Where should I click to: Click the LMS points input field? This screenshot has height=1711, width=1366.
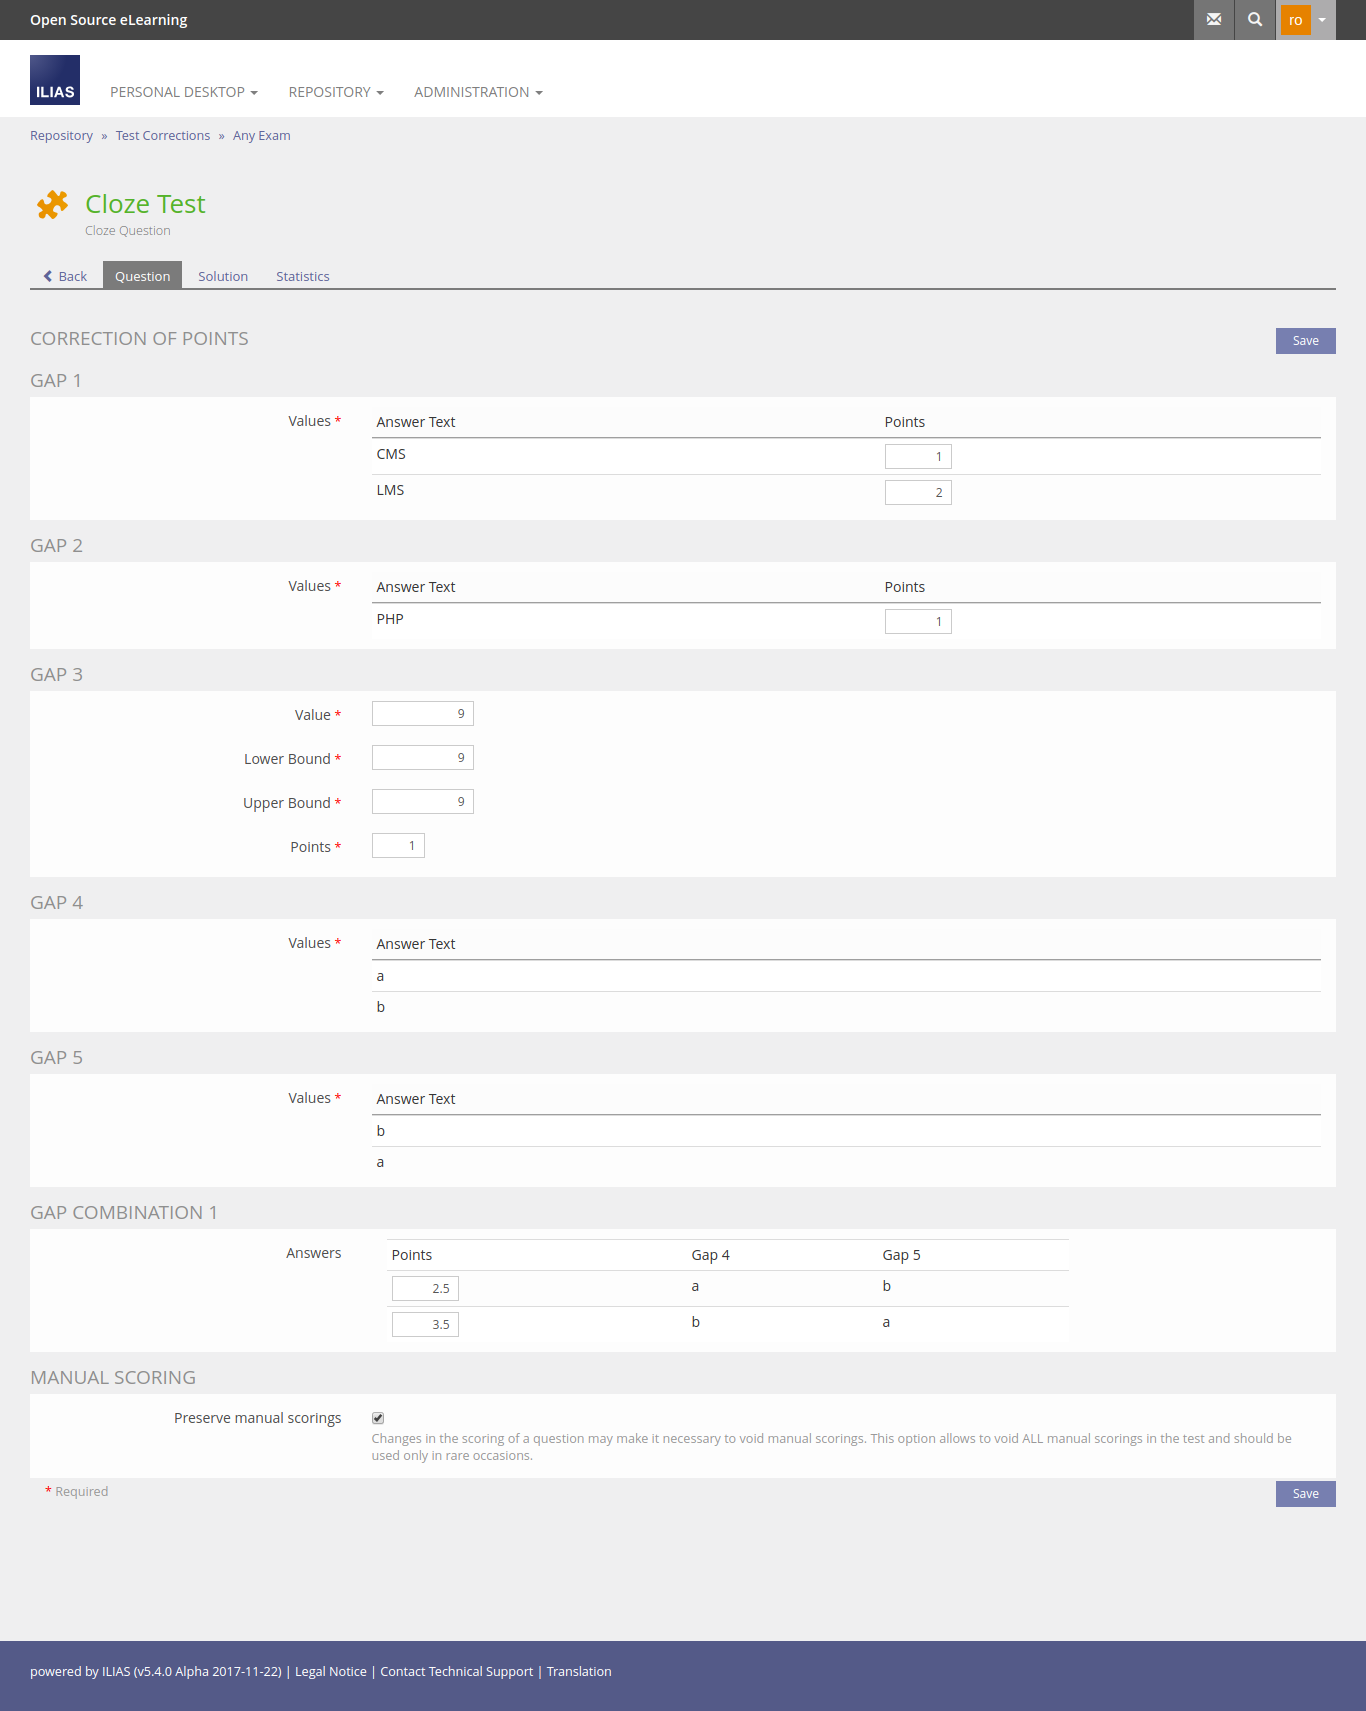(917, 493)
